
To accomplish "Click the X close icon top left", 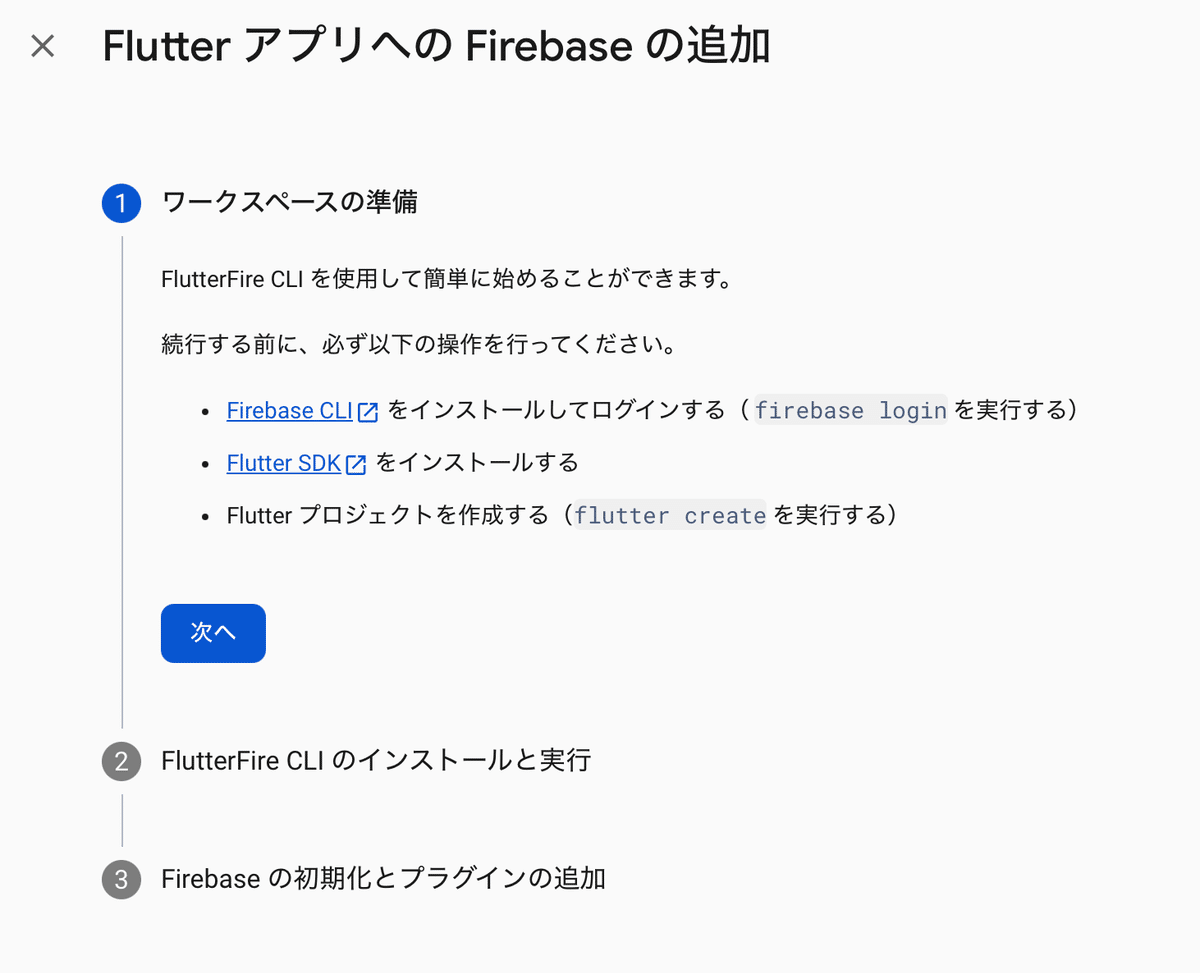I will 42,46.
